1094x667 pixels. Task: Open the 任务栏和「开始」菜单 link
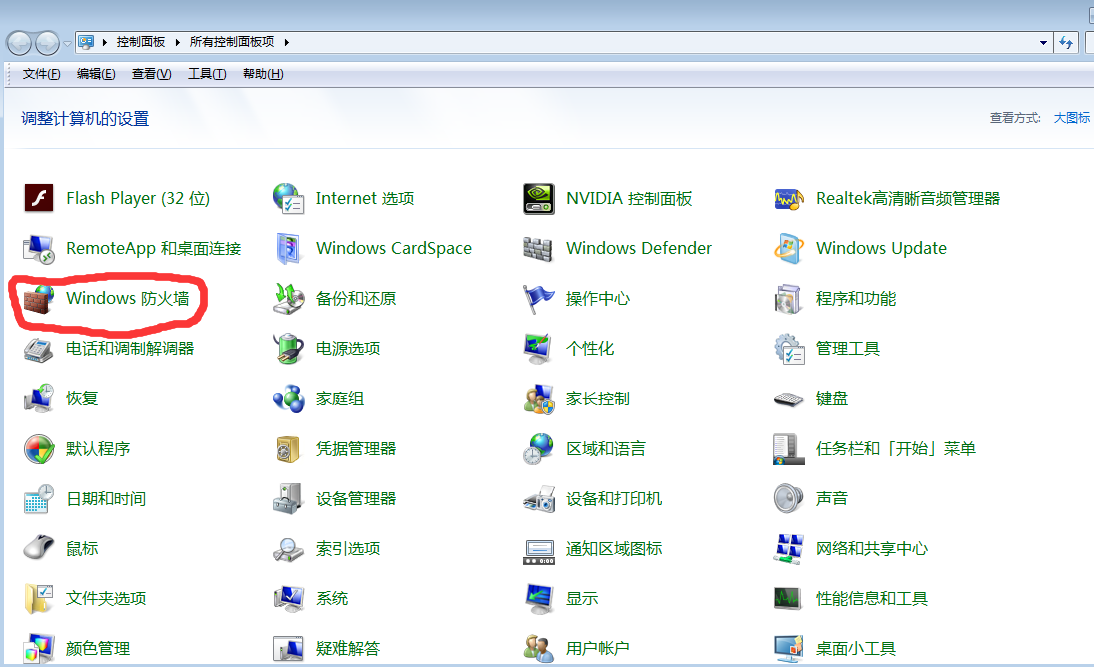(x=896, y=449)
